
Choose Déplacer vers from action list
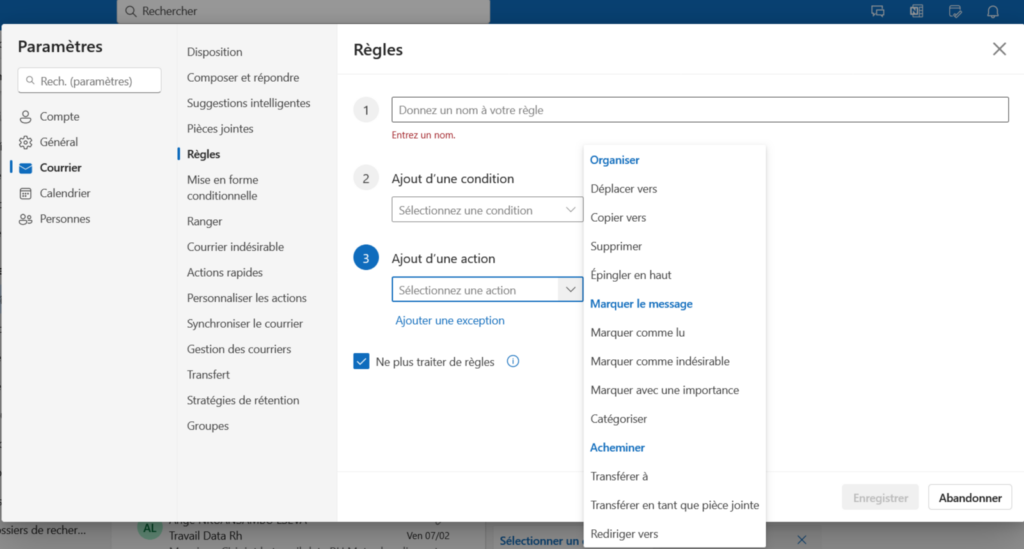coord(624,189)
